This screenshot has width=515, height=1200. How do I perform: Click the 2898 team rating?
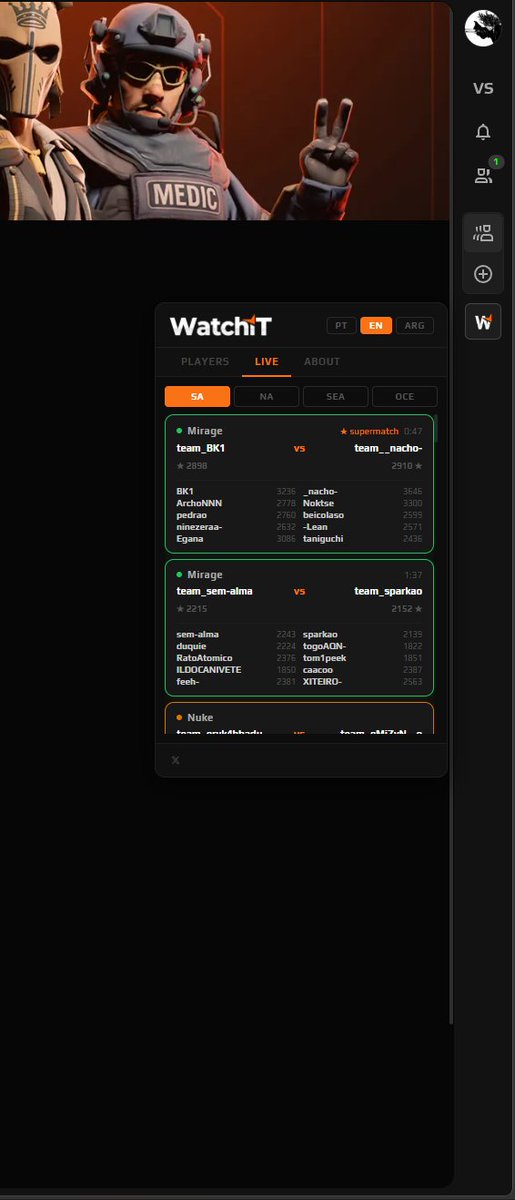192,466
